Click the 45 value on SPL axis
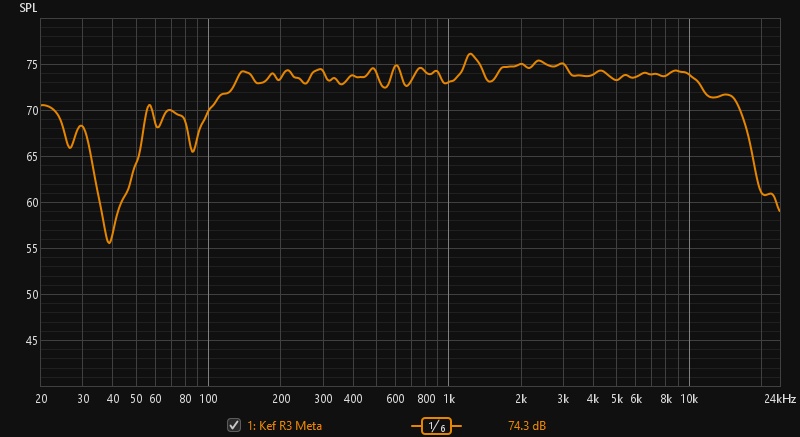Image resolution: width=800 pixels, height=437 pixels. click(x=31, y=341)
